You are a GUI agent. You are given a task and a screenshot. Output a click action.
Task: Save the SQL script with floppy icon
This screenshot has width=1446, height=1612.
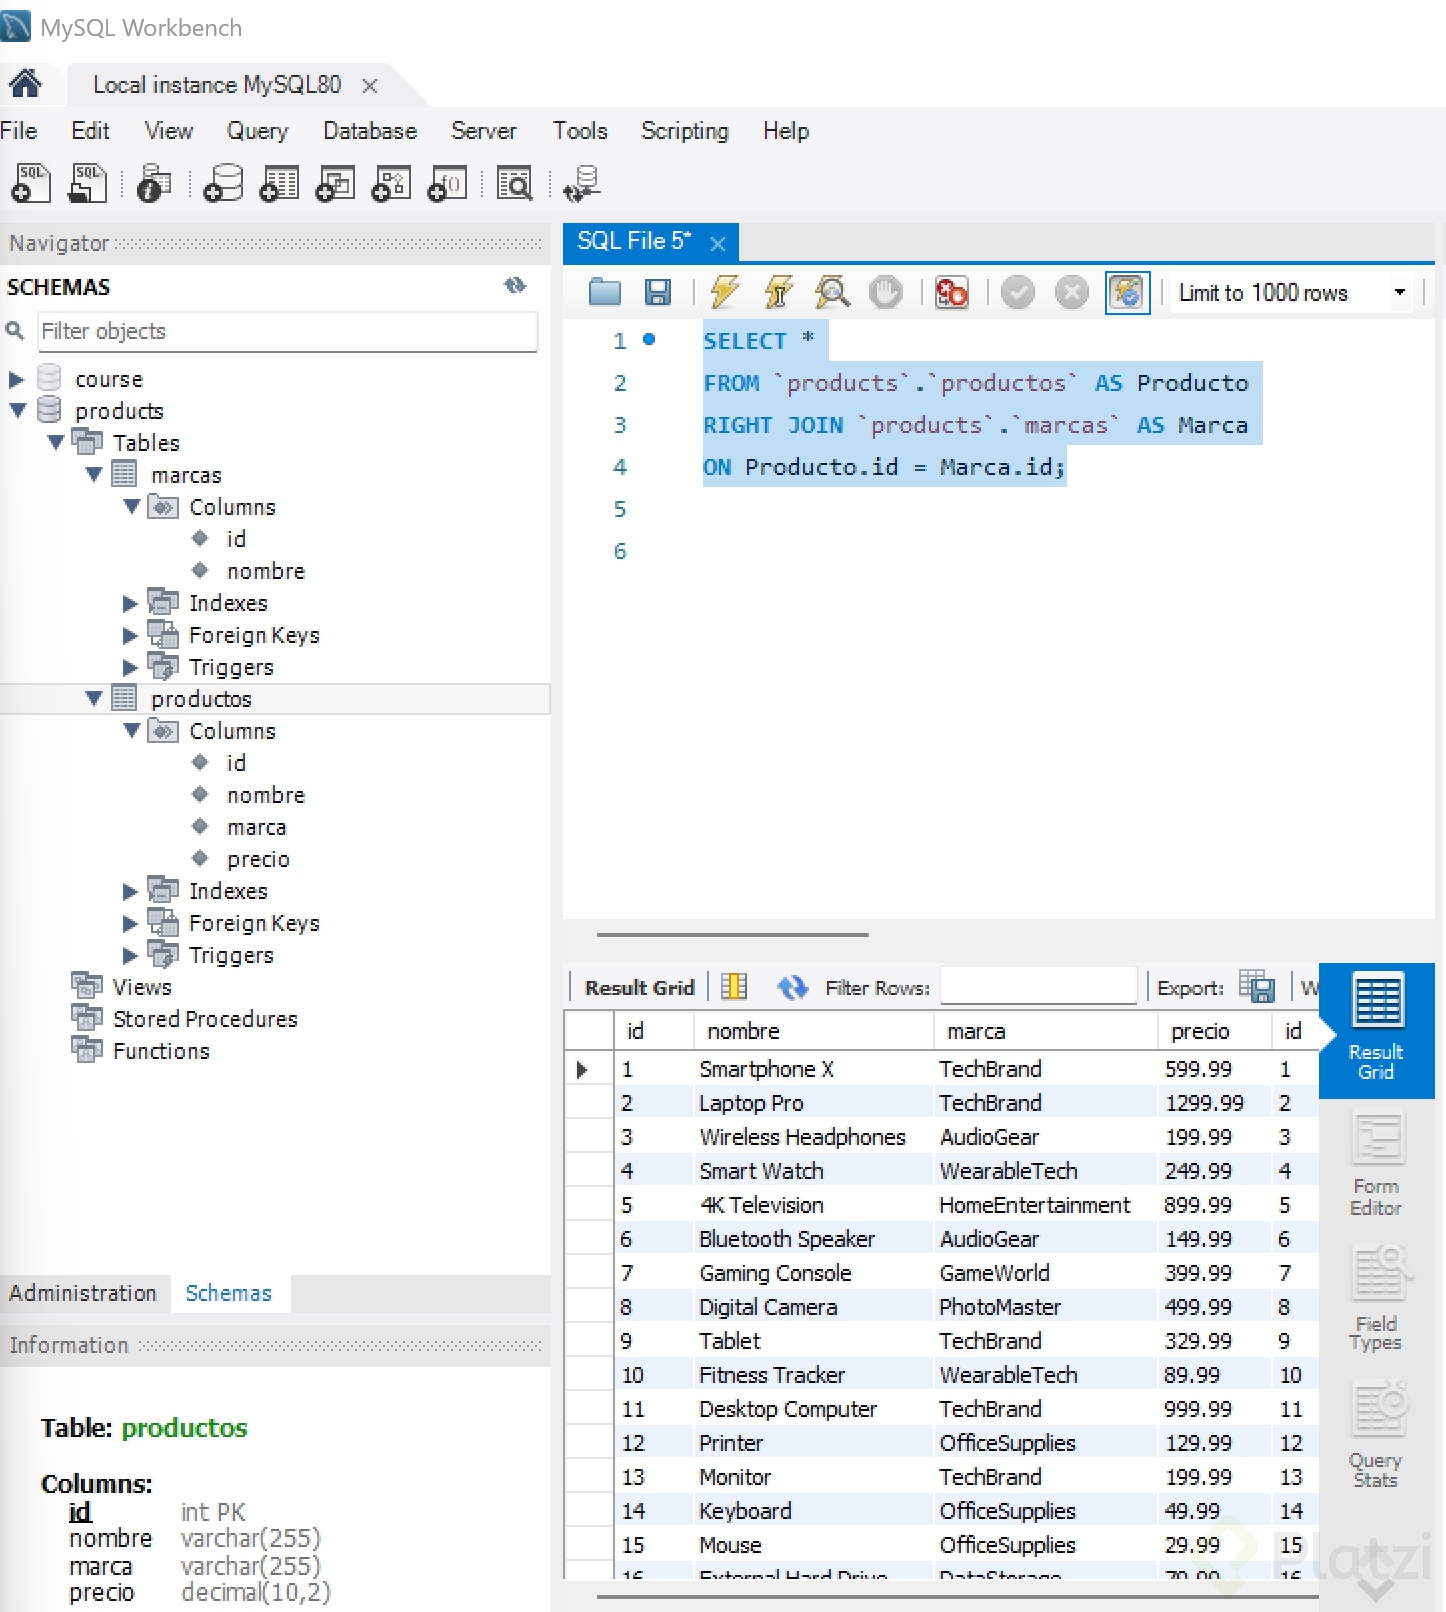coord(658,292)
